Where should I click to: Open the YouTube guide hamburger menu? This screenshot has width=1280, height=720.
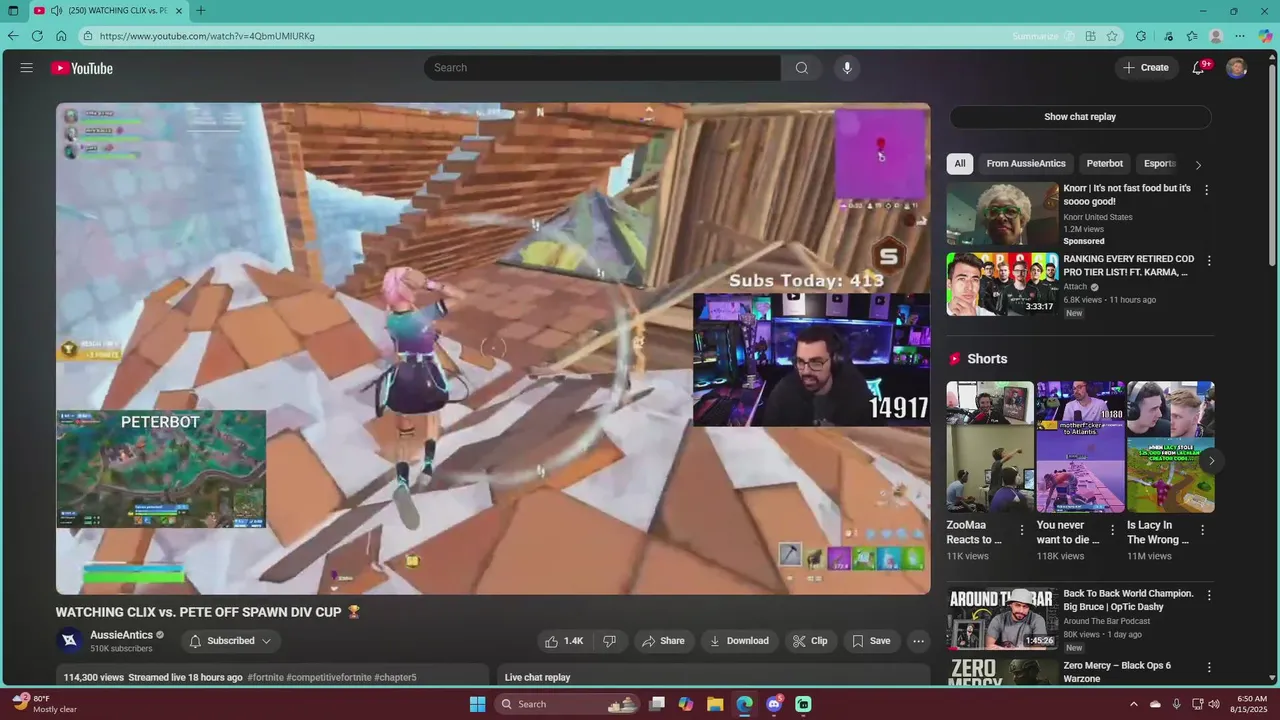27,68
